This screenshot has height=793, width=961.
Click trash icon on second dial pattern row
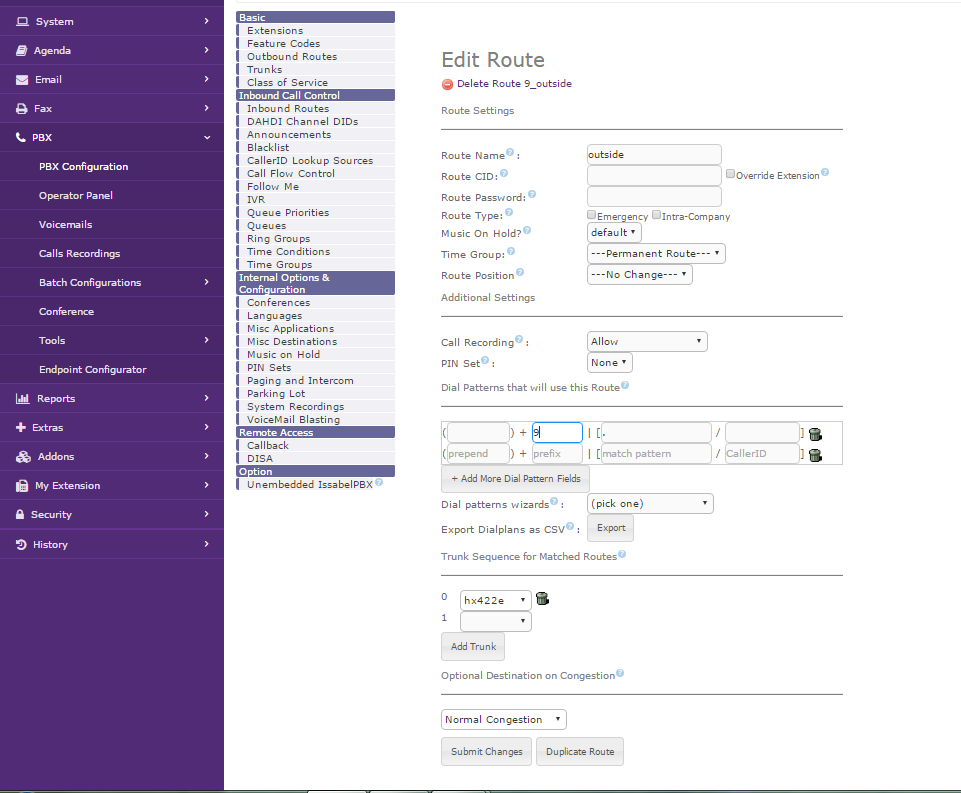[815, 455]
